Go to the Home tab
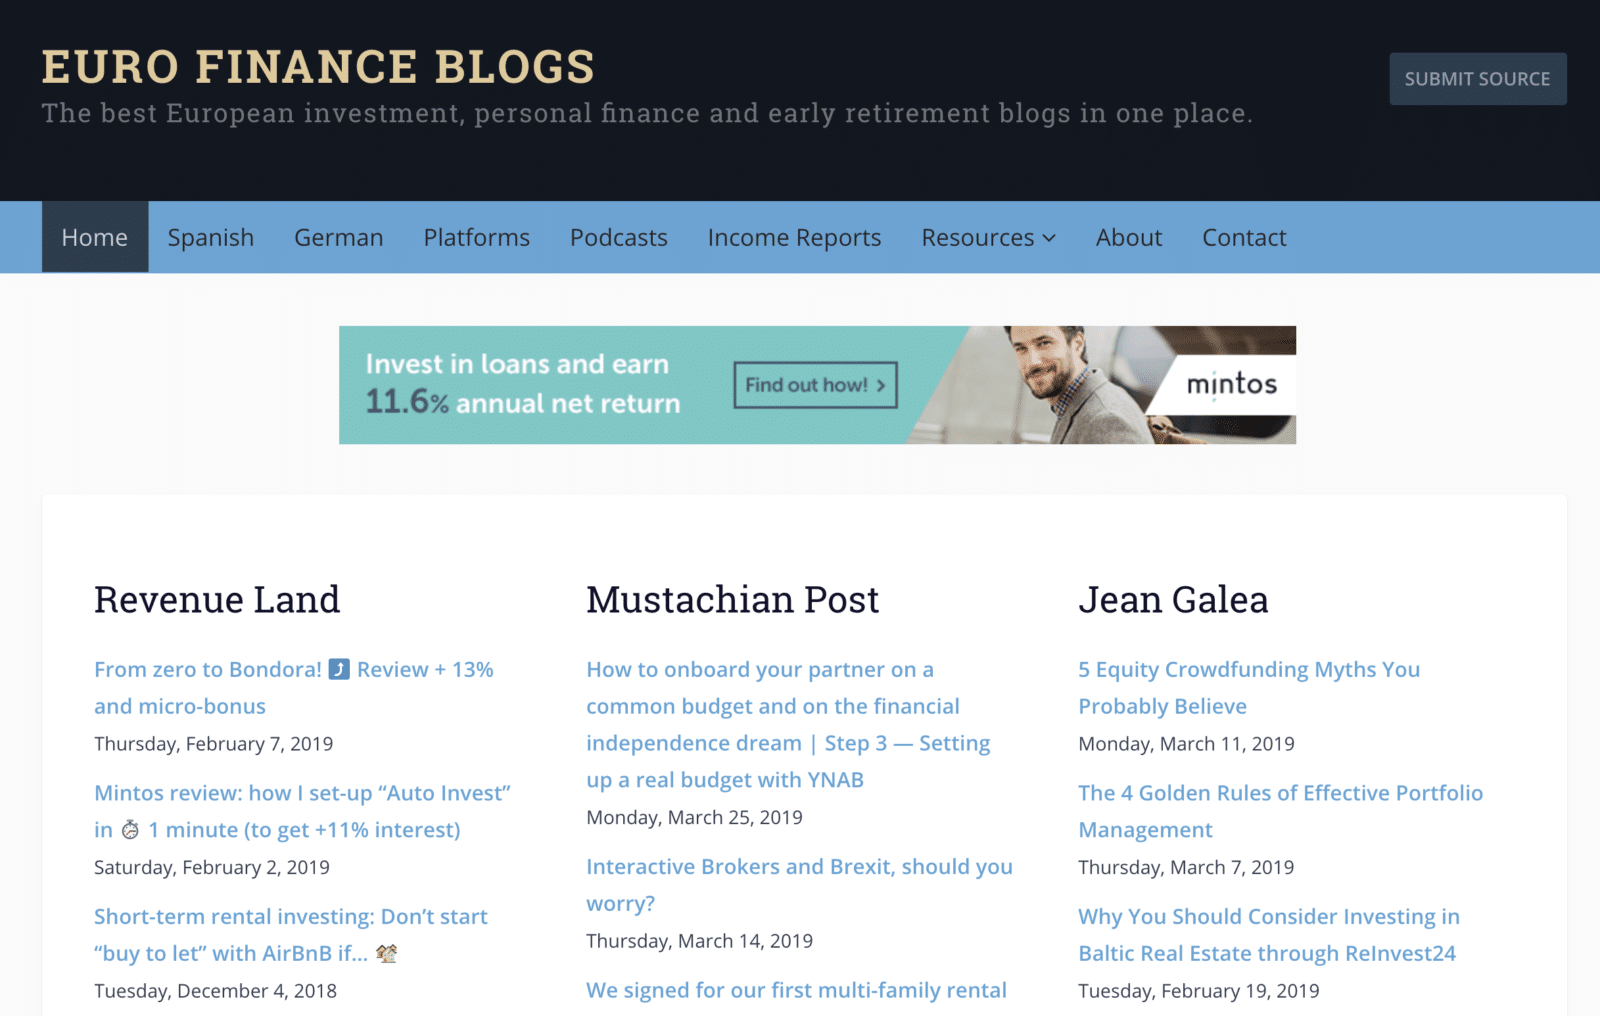 click(x=95, y=237)
